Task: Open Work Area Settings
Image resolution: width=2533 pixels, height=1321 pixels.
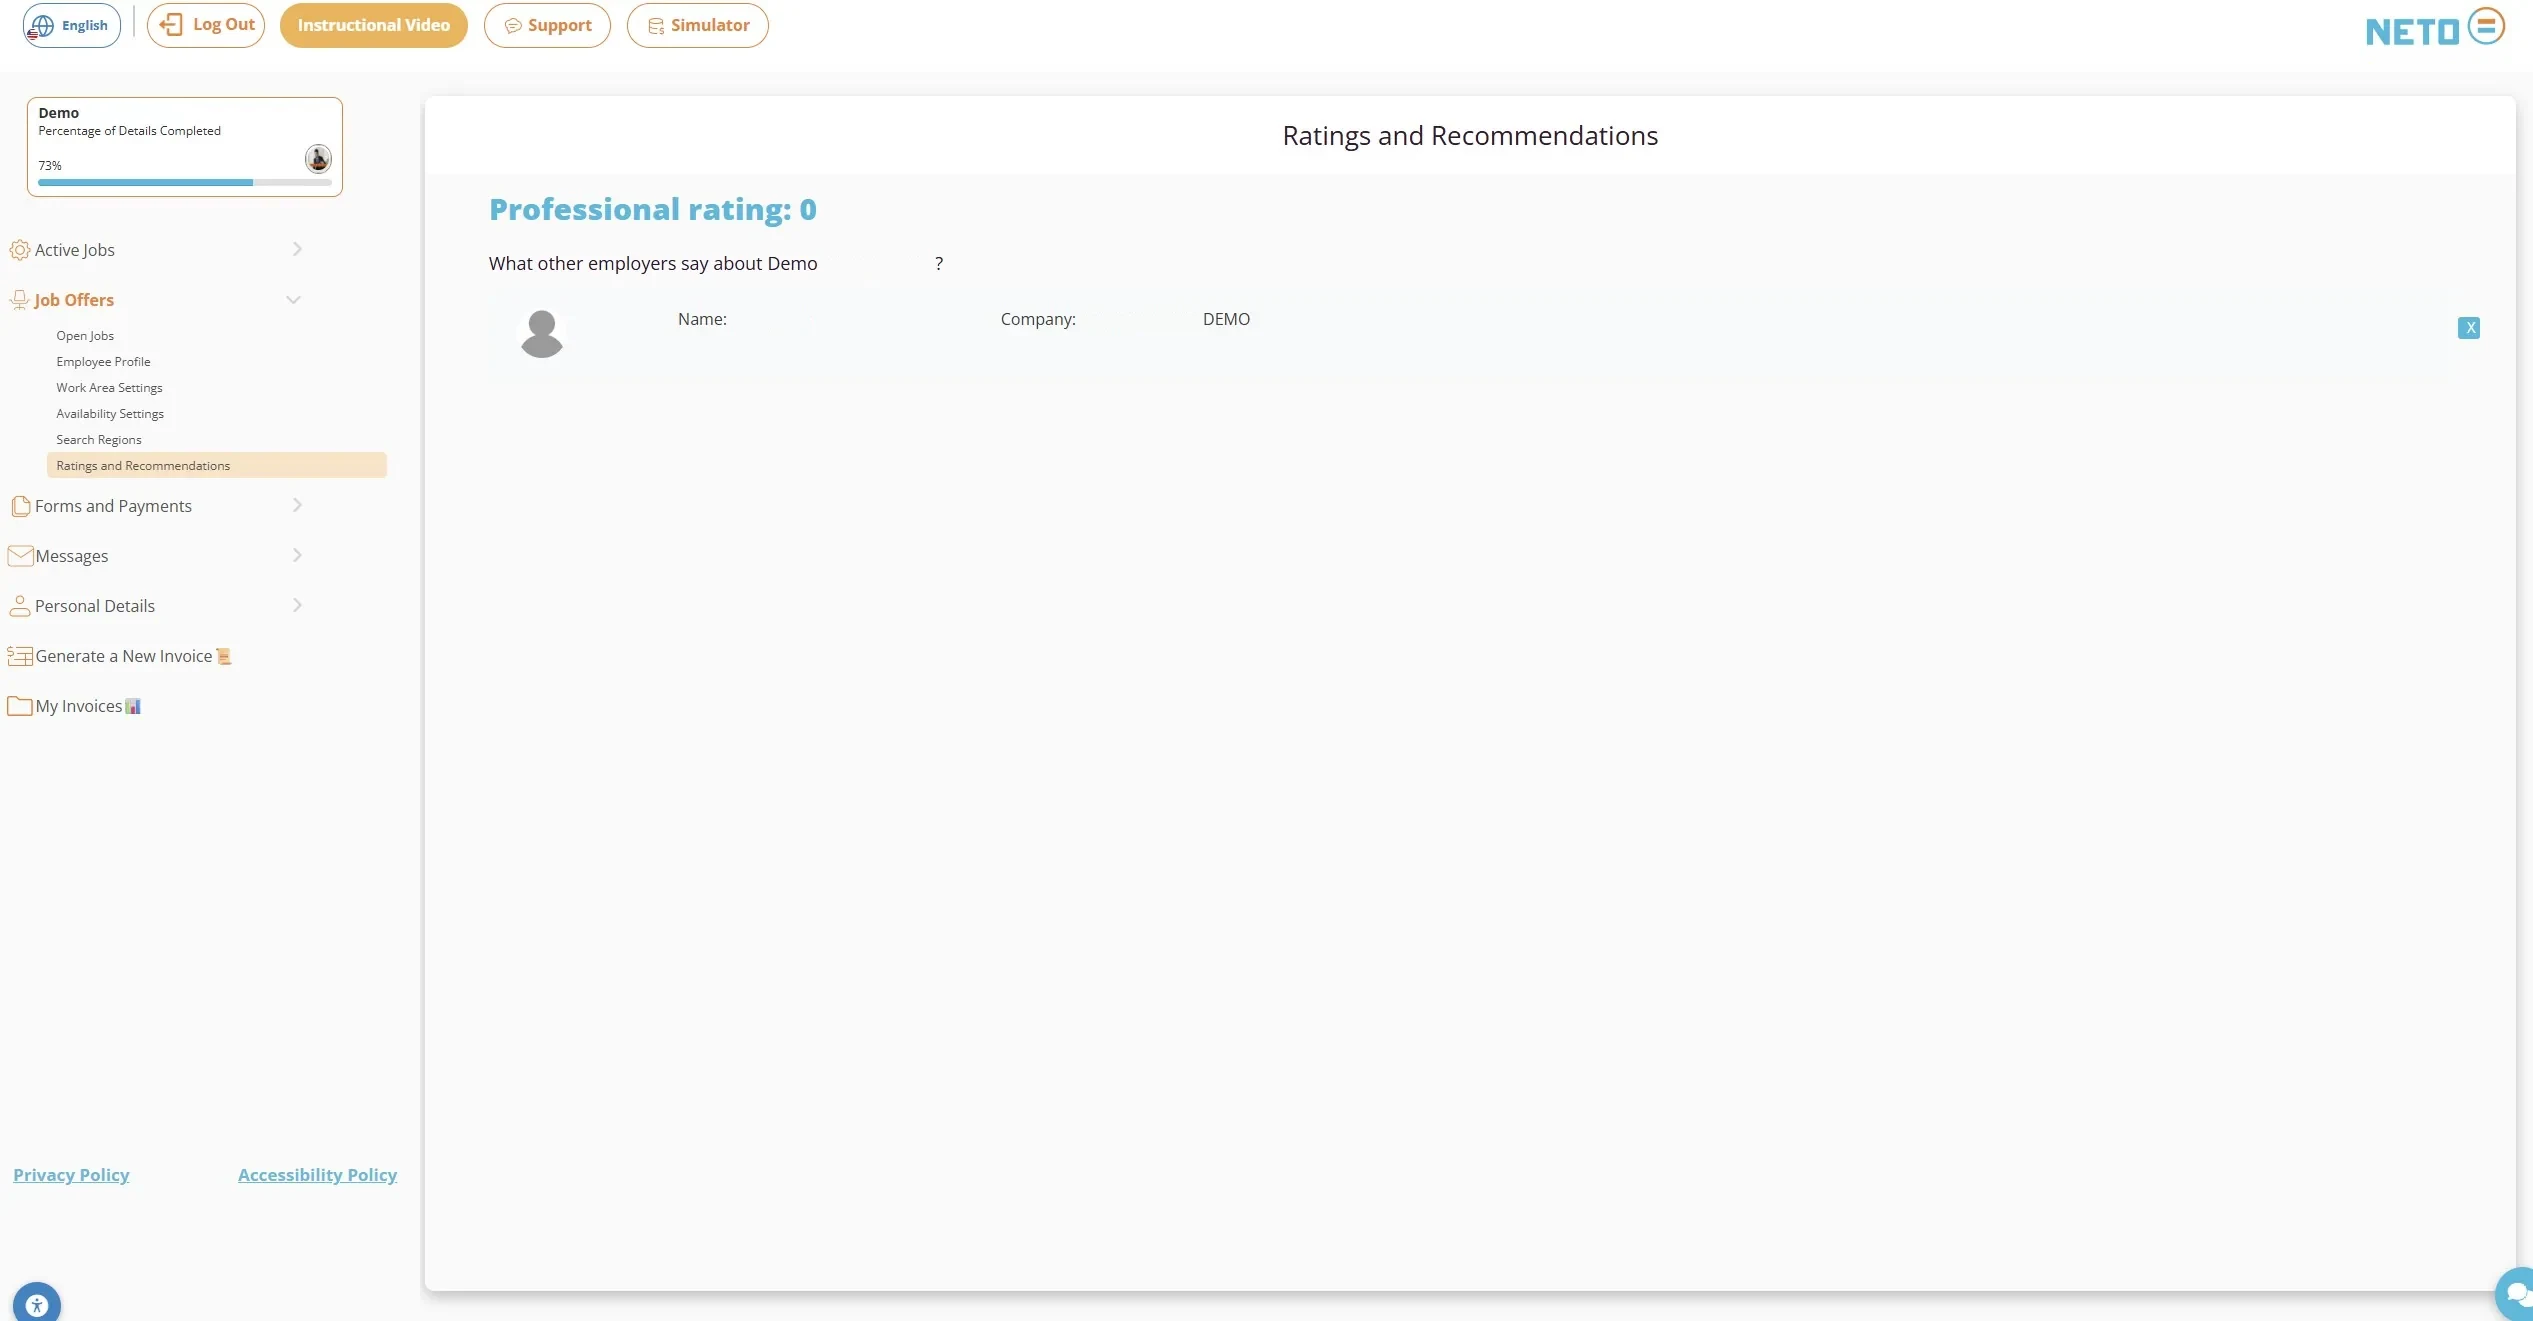Action: click(x=109, y=388)
